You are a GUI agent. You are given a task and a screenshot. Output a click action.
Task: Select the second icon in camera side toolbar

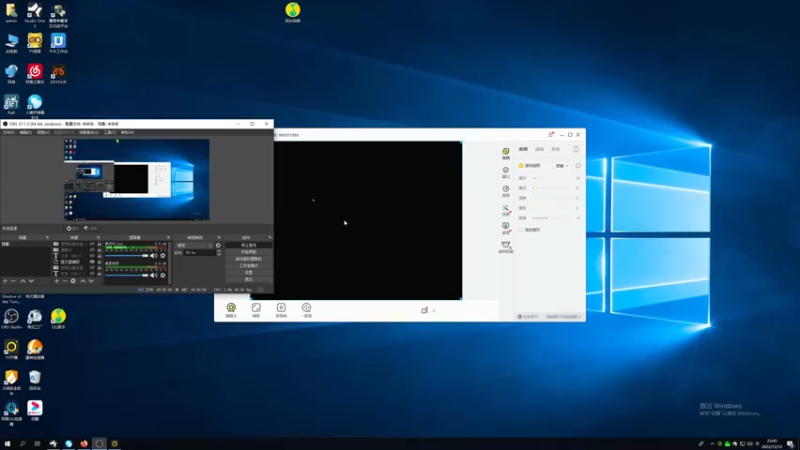tap(506, 172)
